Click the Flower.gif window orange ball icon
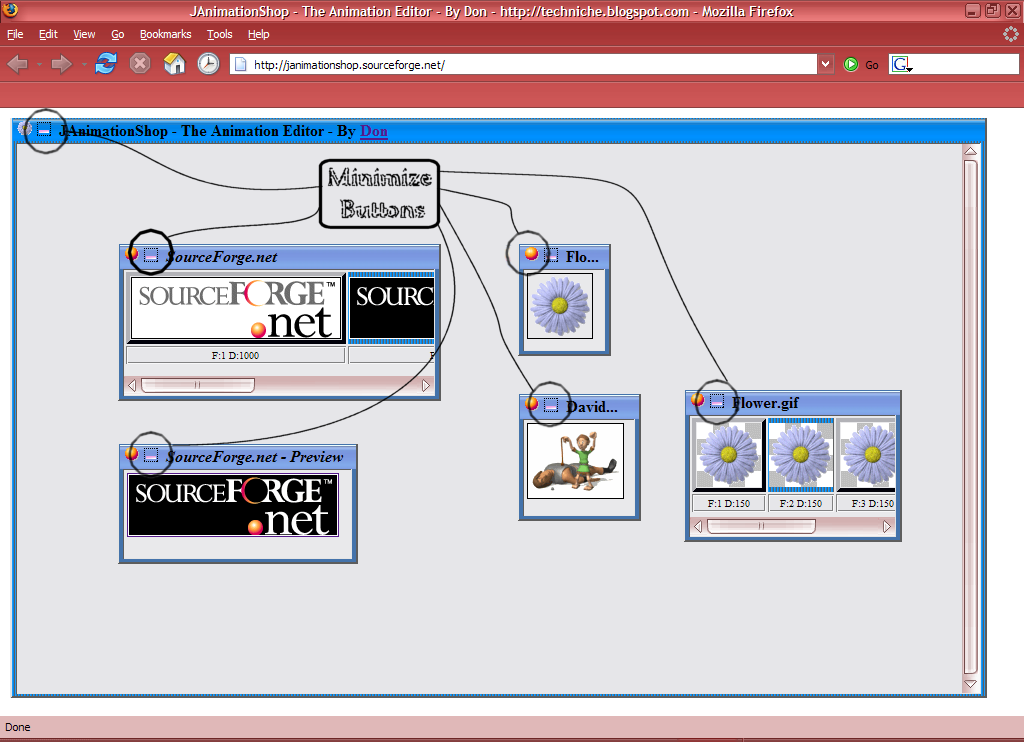Image resolution: width=1024 pixels, height=742 pixels. click(697, 399)
